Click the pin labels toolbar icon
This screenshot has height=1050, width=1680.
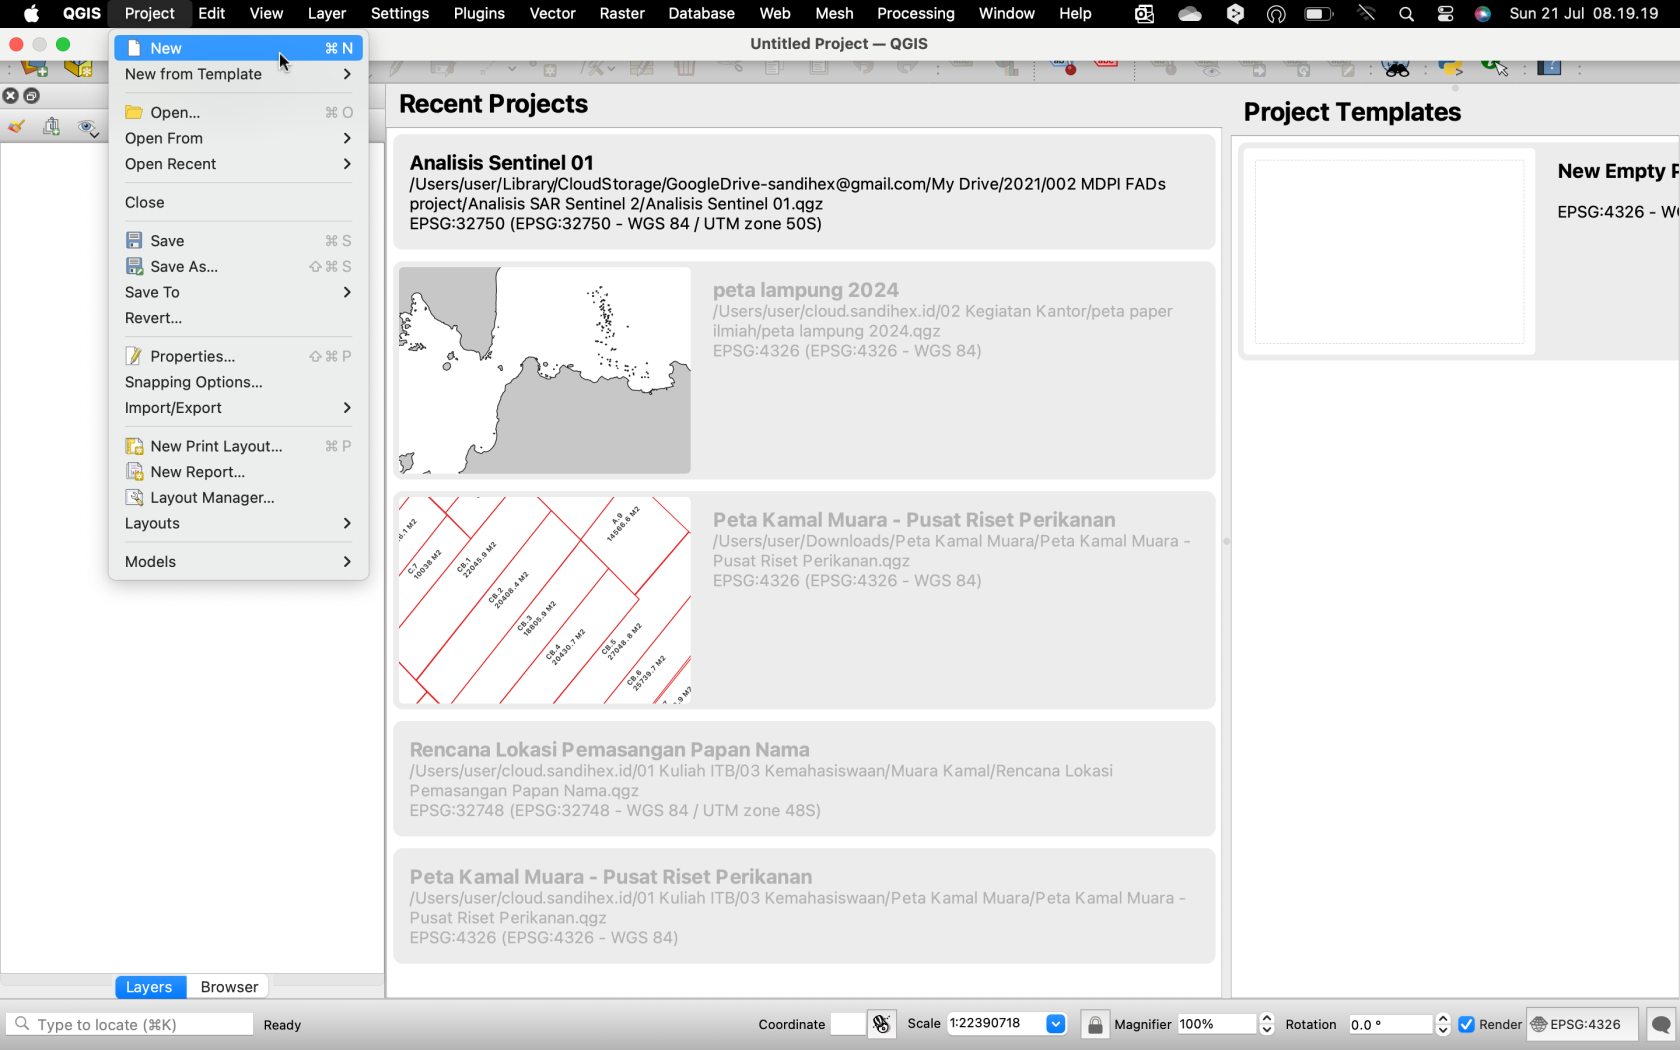1063,68
